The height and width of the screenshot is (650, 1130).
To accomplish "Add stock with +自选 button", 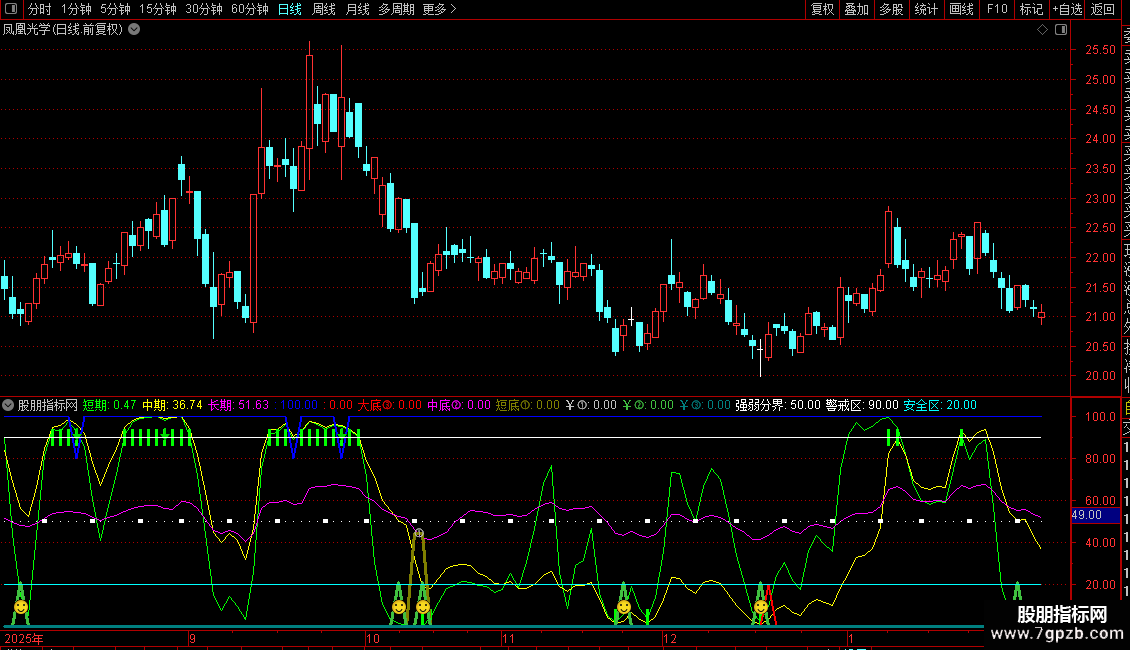I will pyautogui.click(x=1066, y=10).
